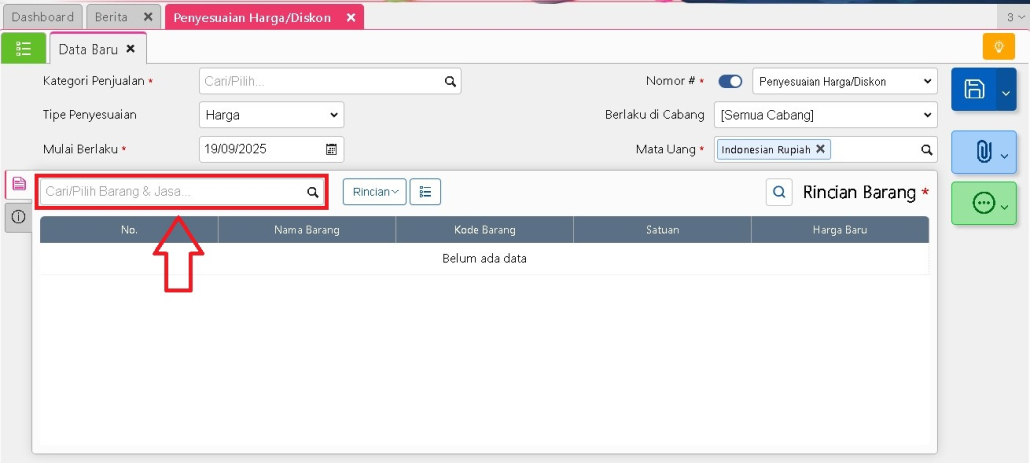This screenshot has height=463, width=1030.
Task: Toggle the Nomor # automatic numbering switch
Action: (730, 82)
